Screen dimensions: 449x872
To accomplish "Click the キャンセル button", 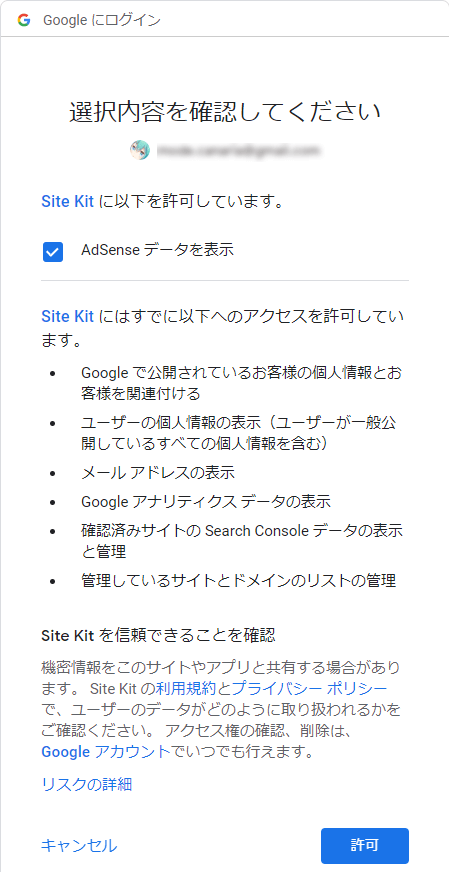I will pos(79,846).
